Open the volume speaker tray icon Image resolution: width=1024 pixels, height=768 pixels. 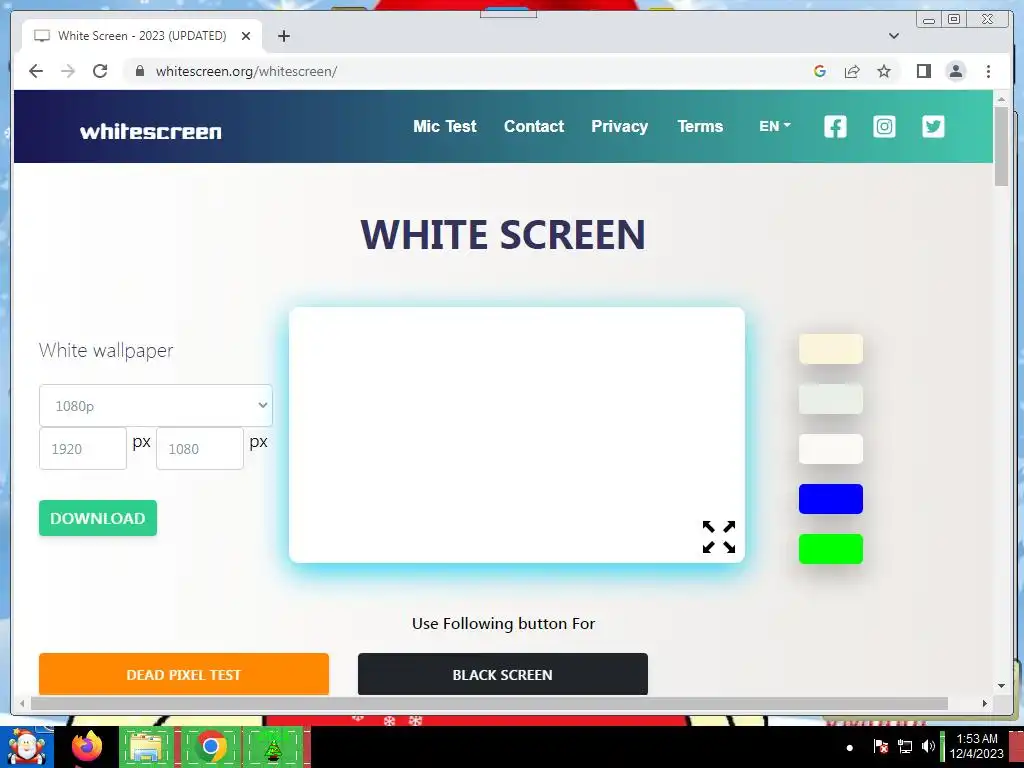(x=928, y=746)
